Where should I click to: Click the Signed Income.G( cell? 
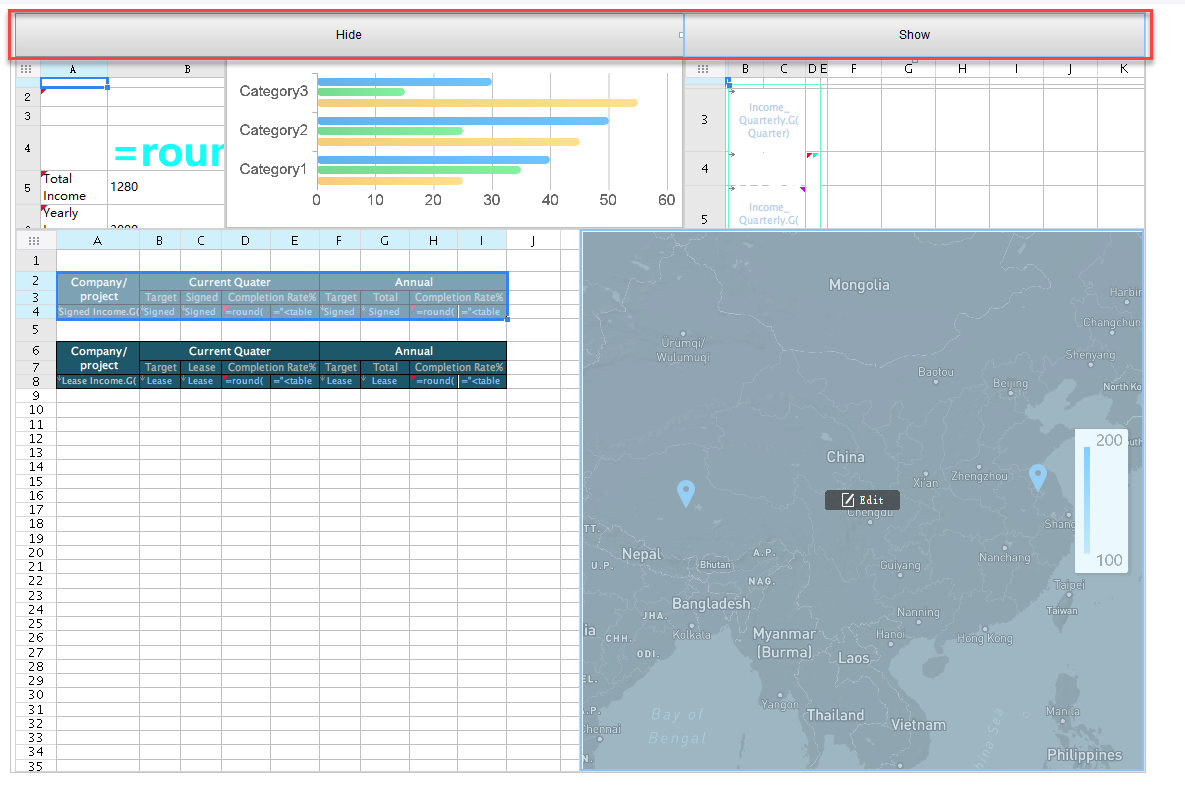(x=98, y=312)
